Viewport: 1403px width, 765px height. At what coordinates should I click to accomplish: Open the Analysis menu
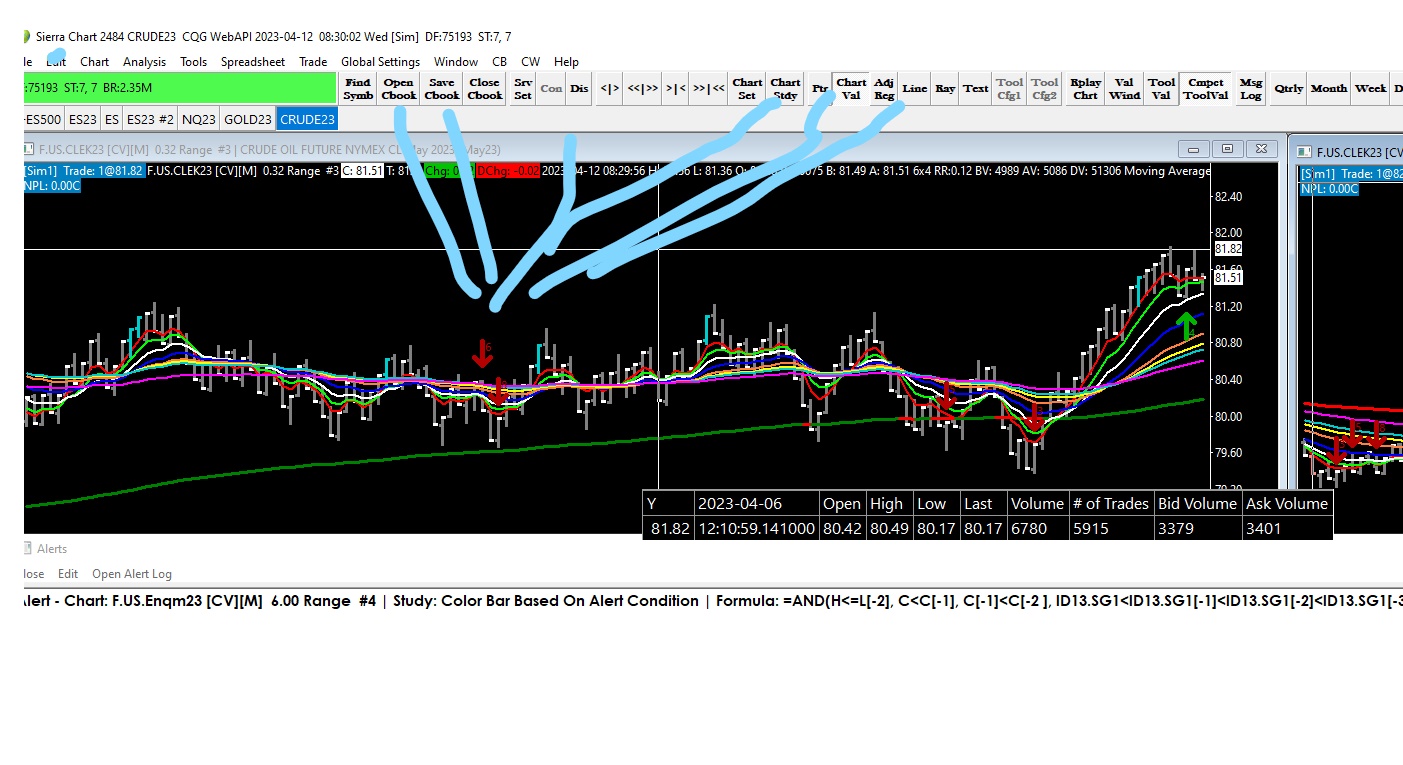pos(145,62)
